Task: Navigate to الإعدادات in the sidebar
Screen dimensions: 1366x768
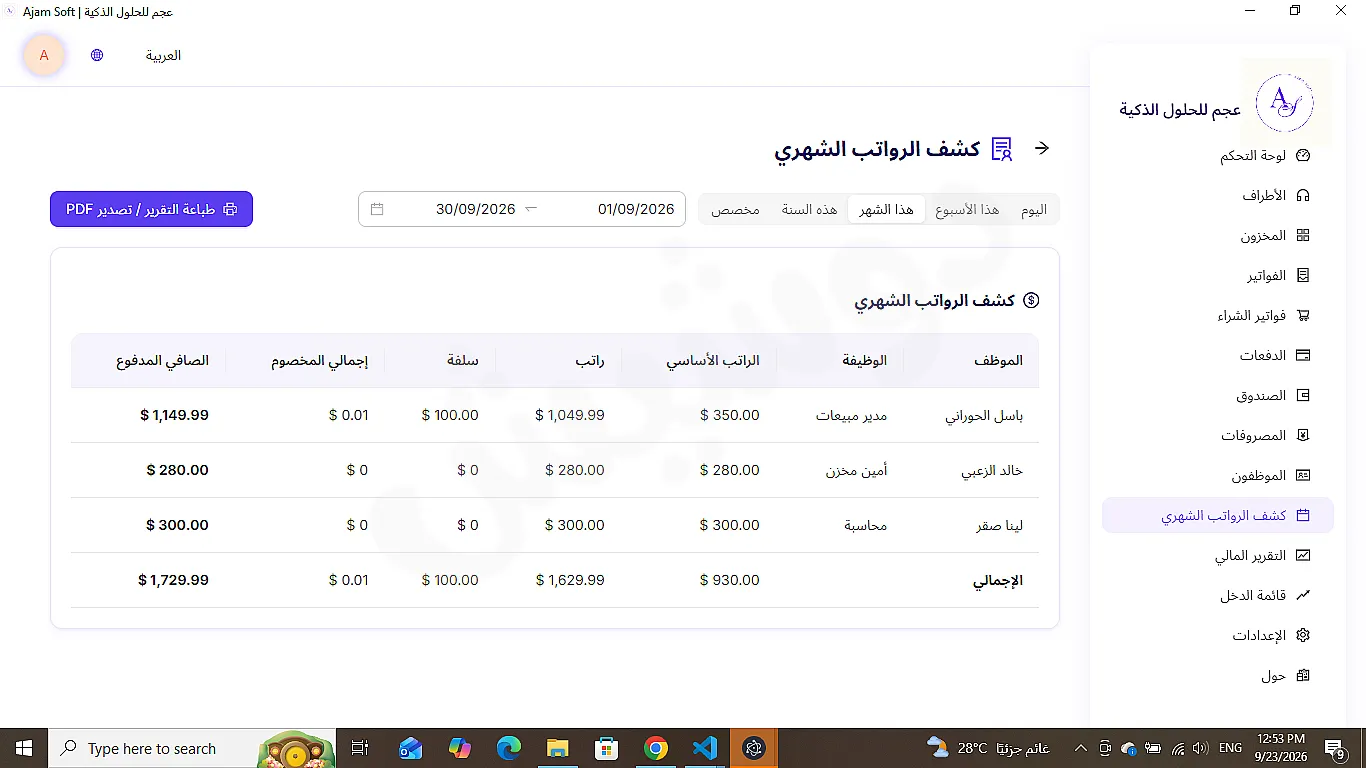Action: (x=1218, y=636)
